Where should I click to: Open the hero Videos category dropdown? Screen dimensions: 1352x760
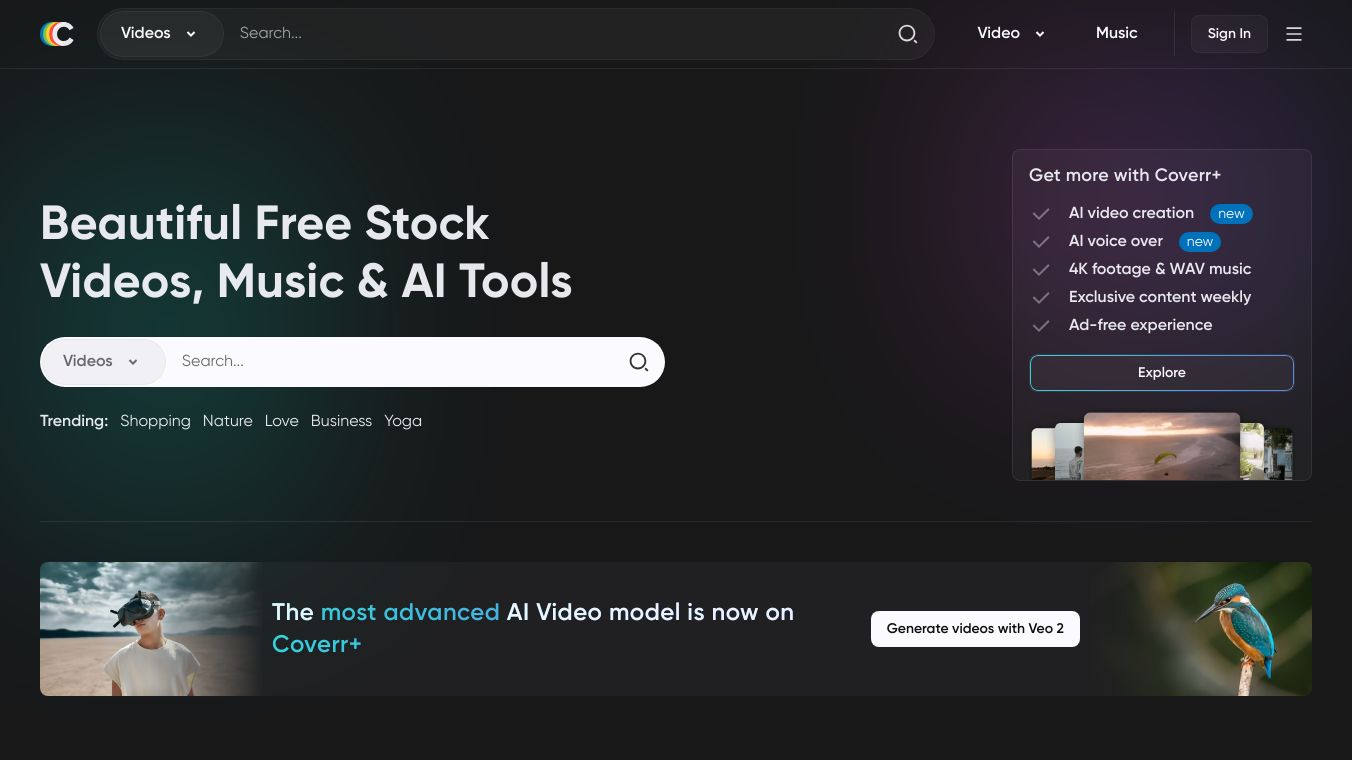102,362
